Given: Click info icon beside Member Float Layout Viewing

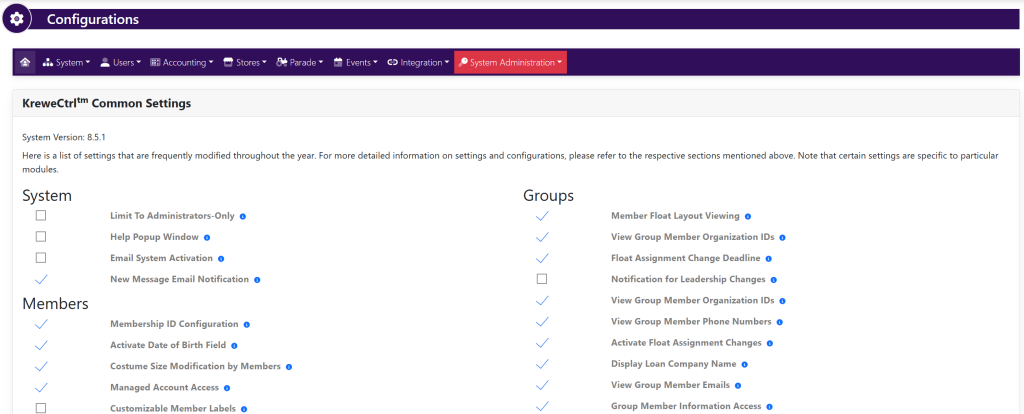Looking at the screenshot, I should tap(748, 216).
